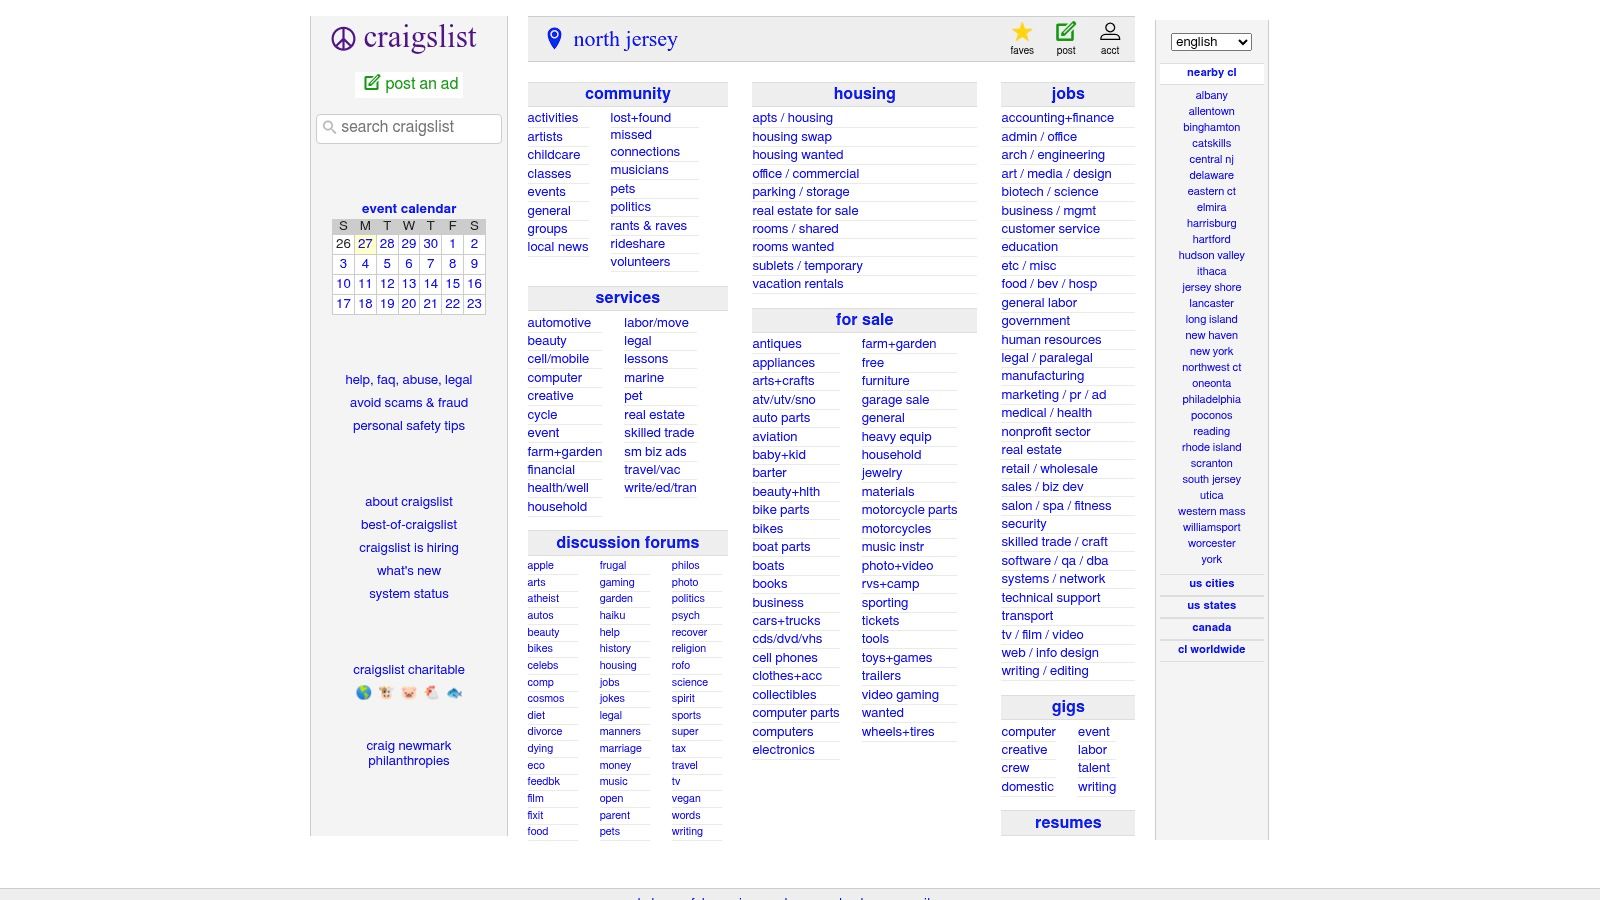The height and width of the screenshot is (900, 1600).
Task: Click the fish charitable emoji icon
Action: coord(455,692)
